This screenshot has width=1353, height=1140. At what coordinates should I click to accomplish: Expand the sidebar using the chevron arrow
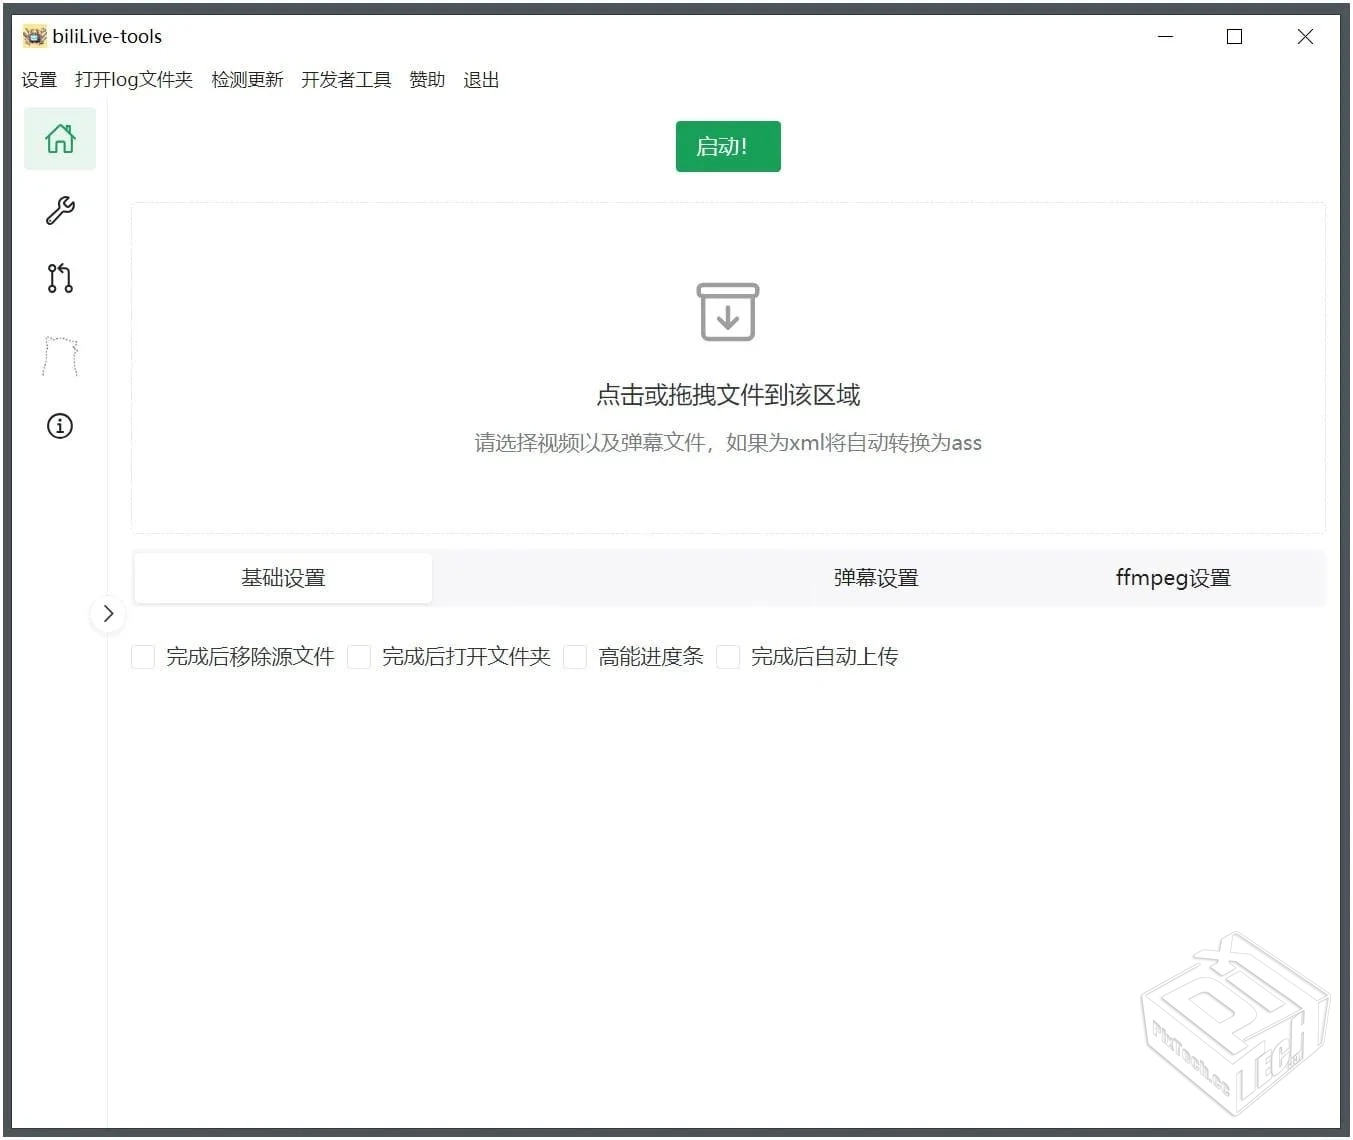108,613
